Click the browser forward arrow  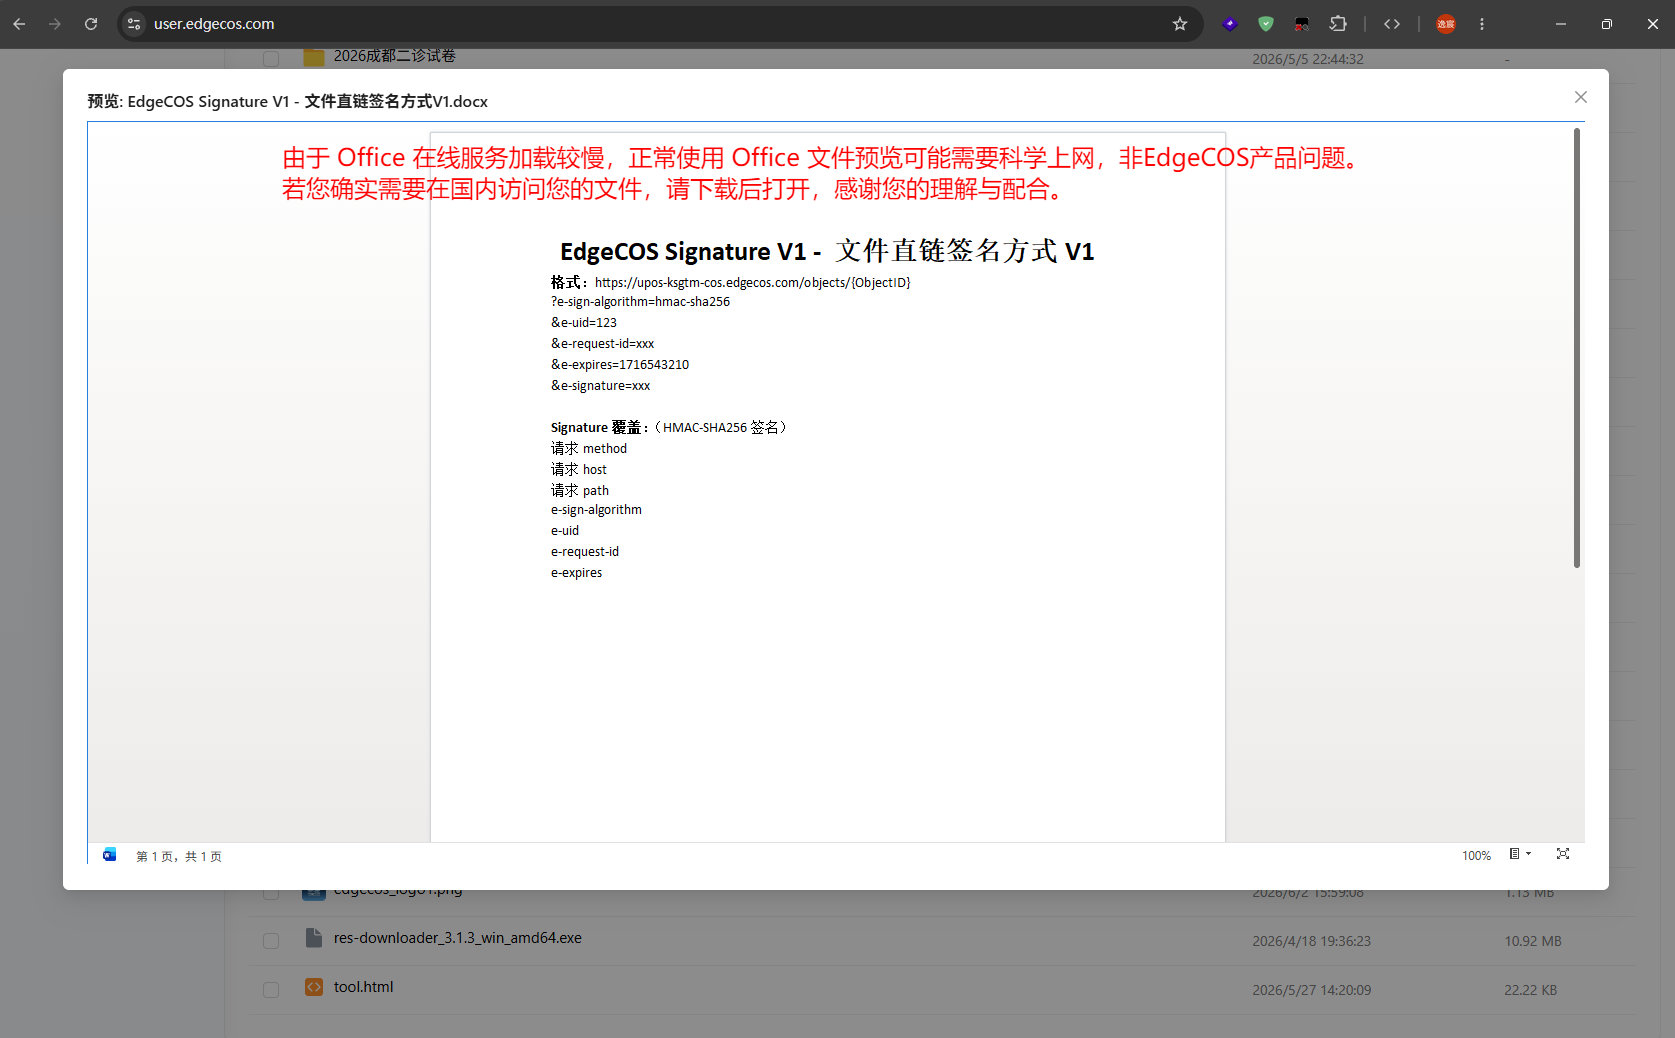55,24
